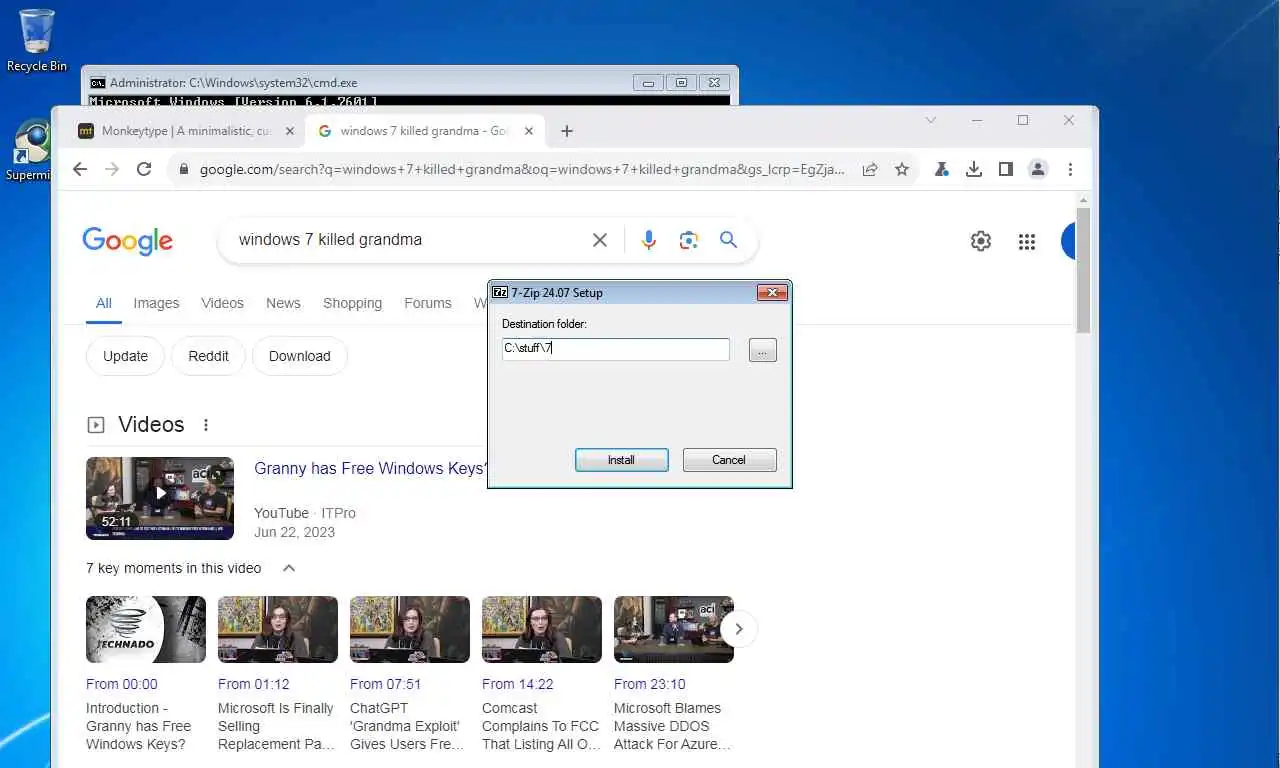This screenshot has width=1280, height=768.
Task: Click the Supermium desktop shortcut
Action: (30, 150)
